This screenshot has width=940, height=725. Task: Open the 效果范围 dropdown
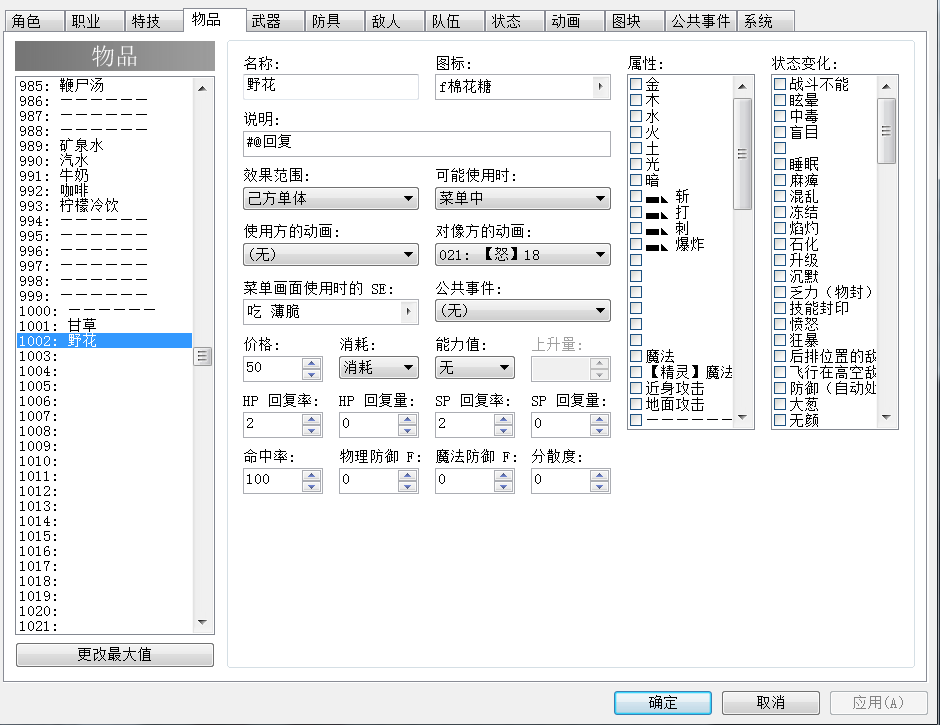[331, 198]
